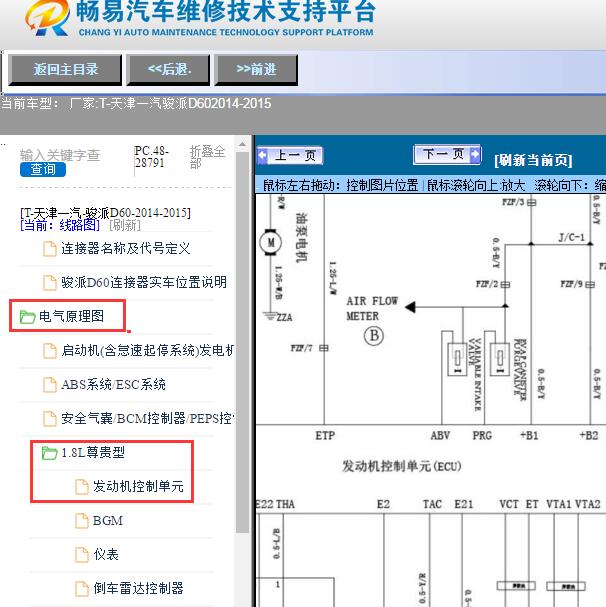Click the document icon beside 连接器名称及代号定义
The width and height of the screenshot is (606, 607).
tap(50, 249)
